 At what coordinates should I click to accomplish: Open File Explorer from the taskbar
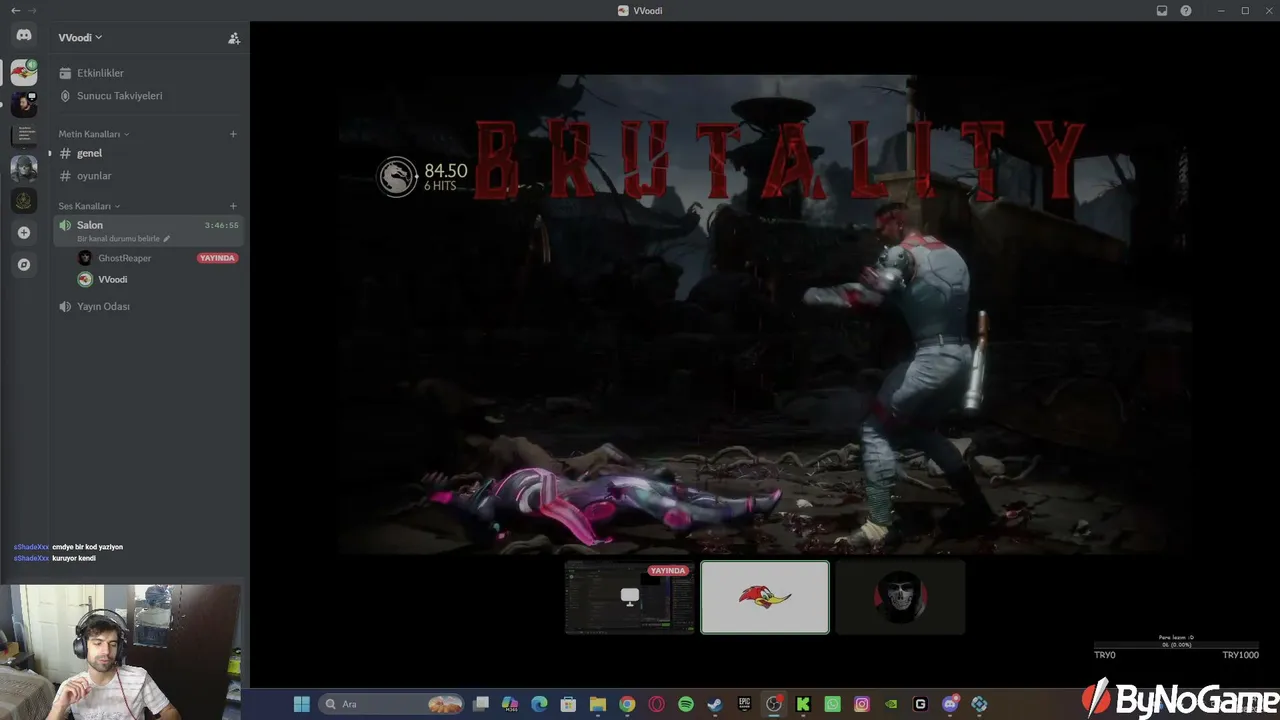point(598,704)
